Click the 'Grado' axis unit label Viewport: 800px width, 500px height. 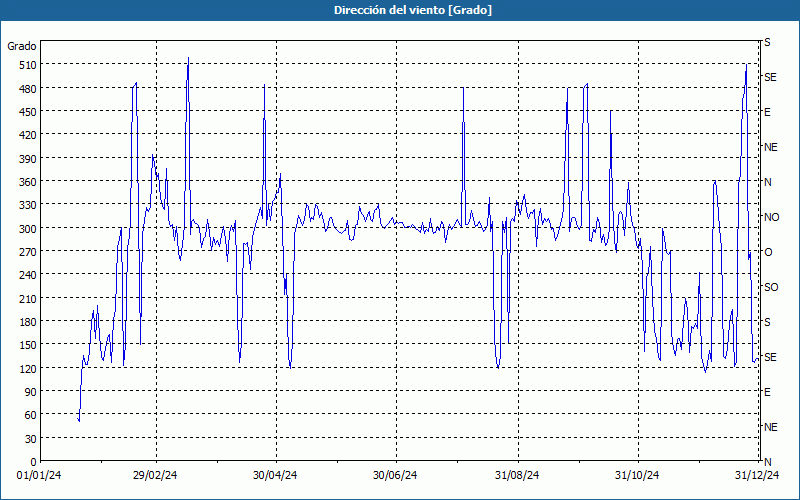tap(22, 46)
